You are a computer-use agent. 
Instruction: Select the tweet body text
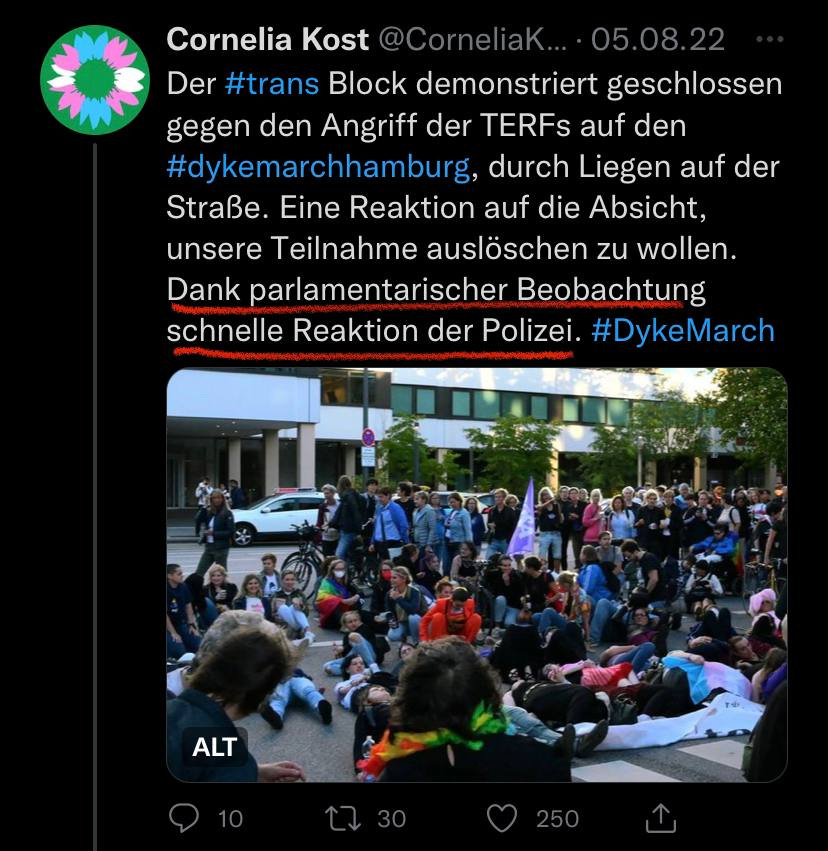coord(475,207)
